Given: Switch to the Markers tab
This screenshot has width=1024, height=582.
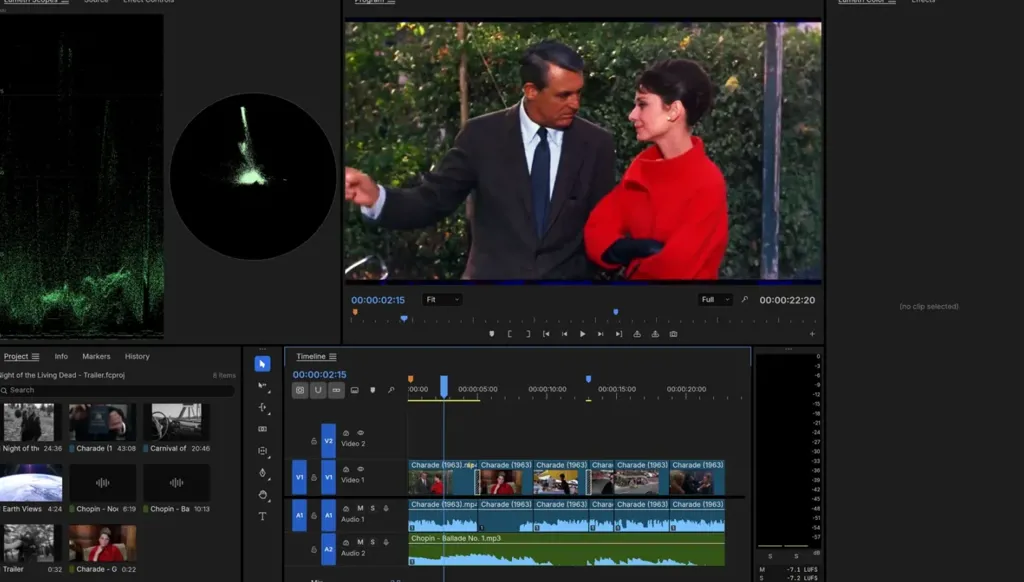Looking at the screenshot, I should tap(96, 357).
